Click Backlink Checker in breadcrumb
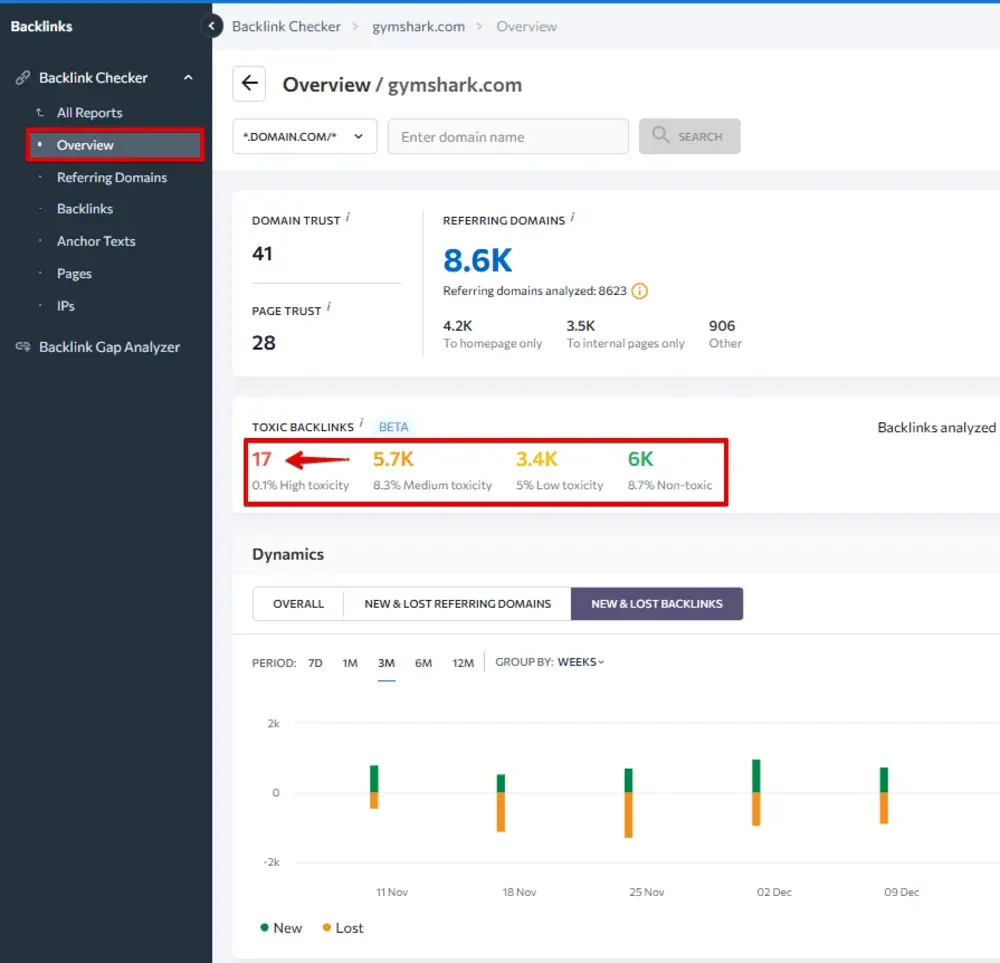This screenshot has width=1000, height=963. [286, 27]
